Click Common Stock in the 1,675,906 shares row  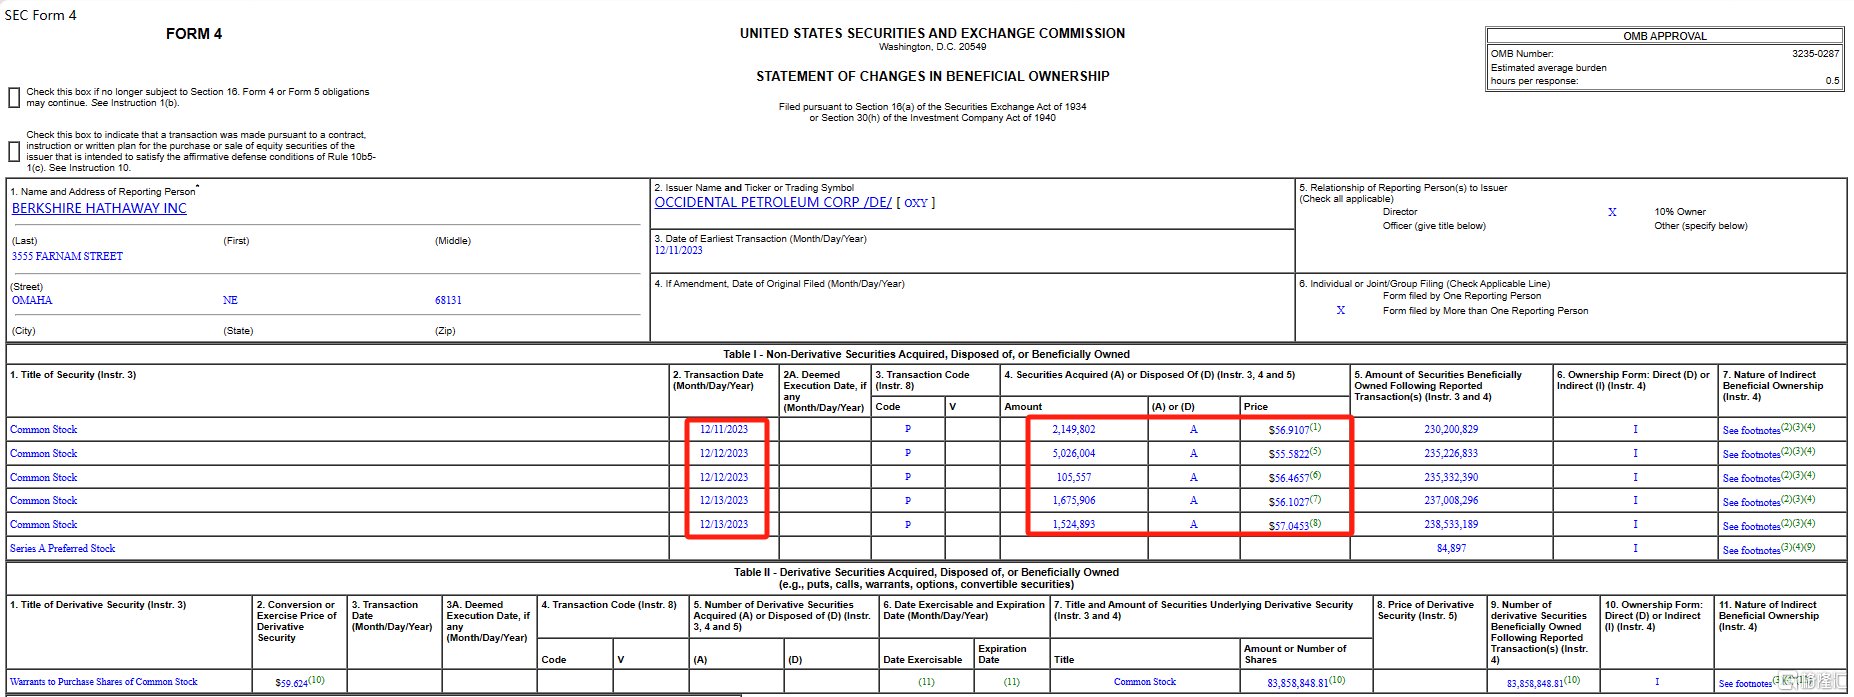pos(43,501)
